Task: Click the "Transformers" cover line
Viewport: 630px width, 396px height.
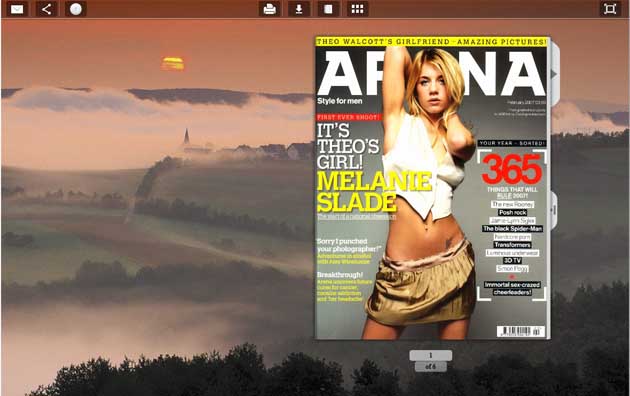Action: (513, 245)
